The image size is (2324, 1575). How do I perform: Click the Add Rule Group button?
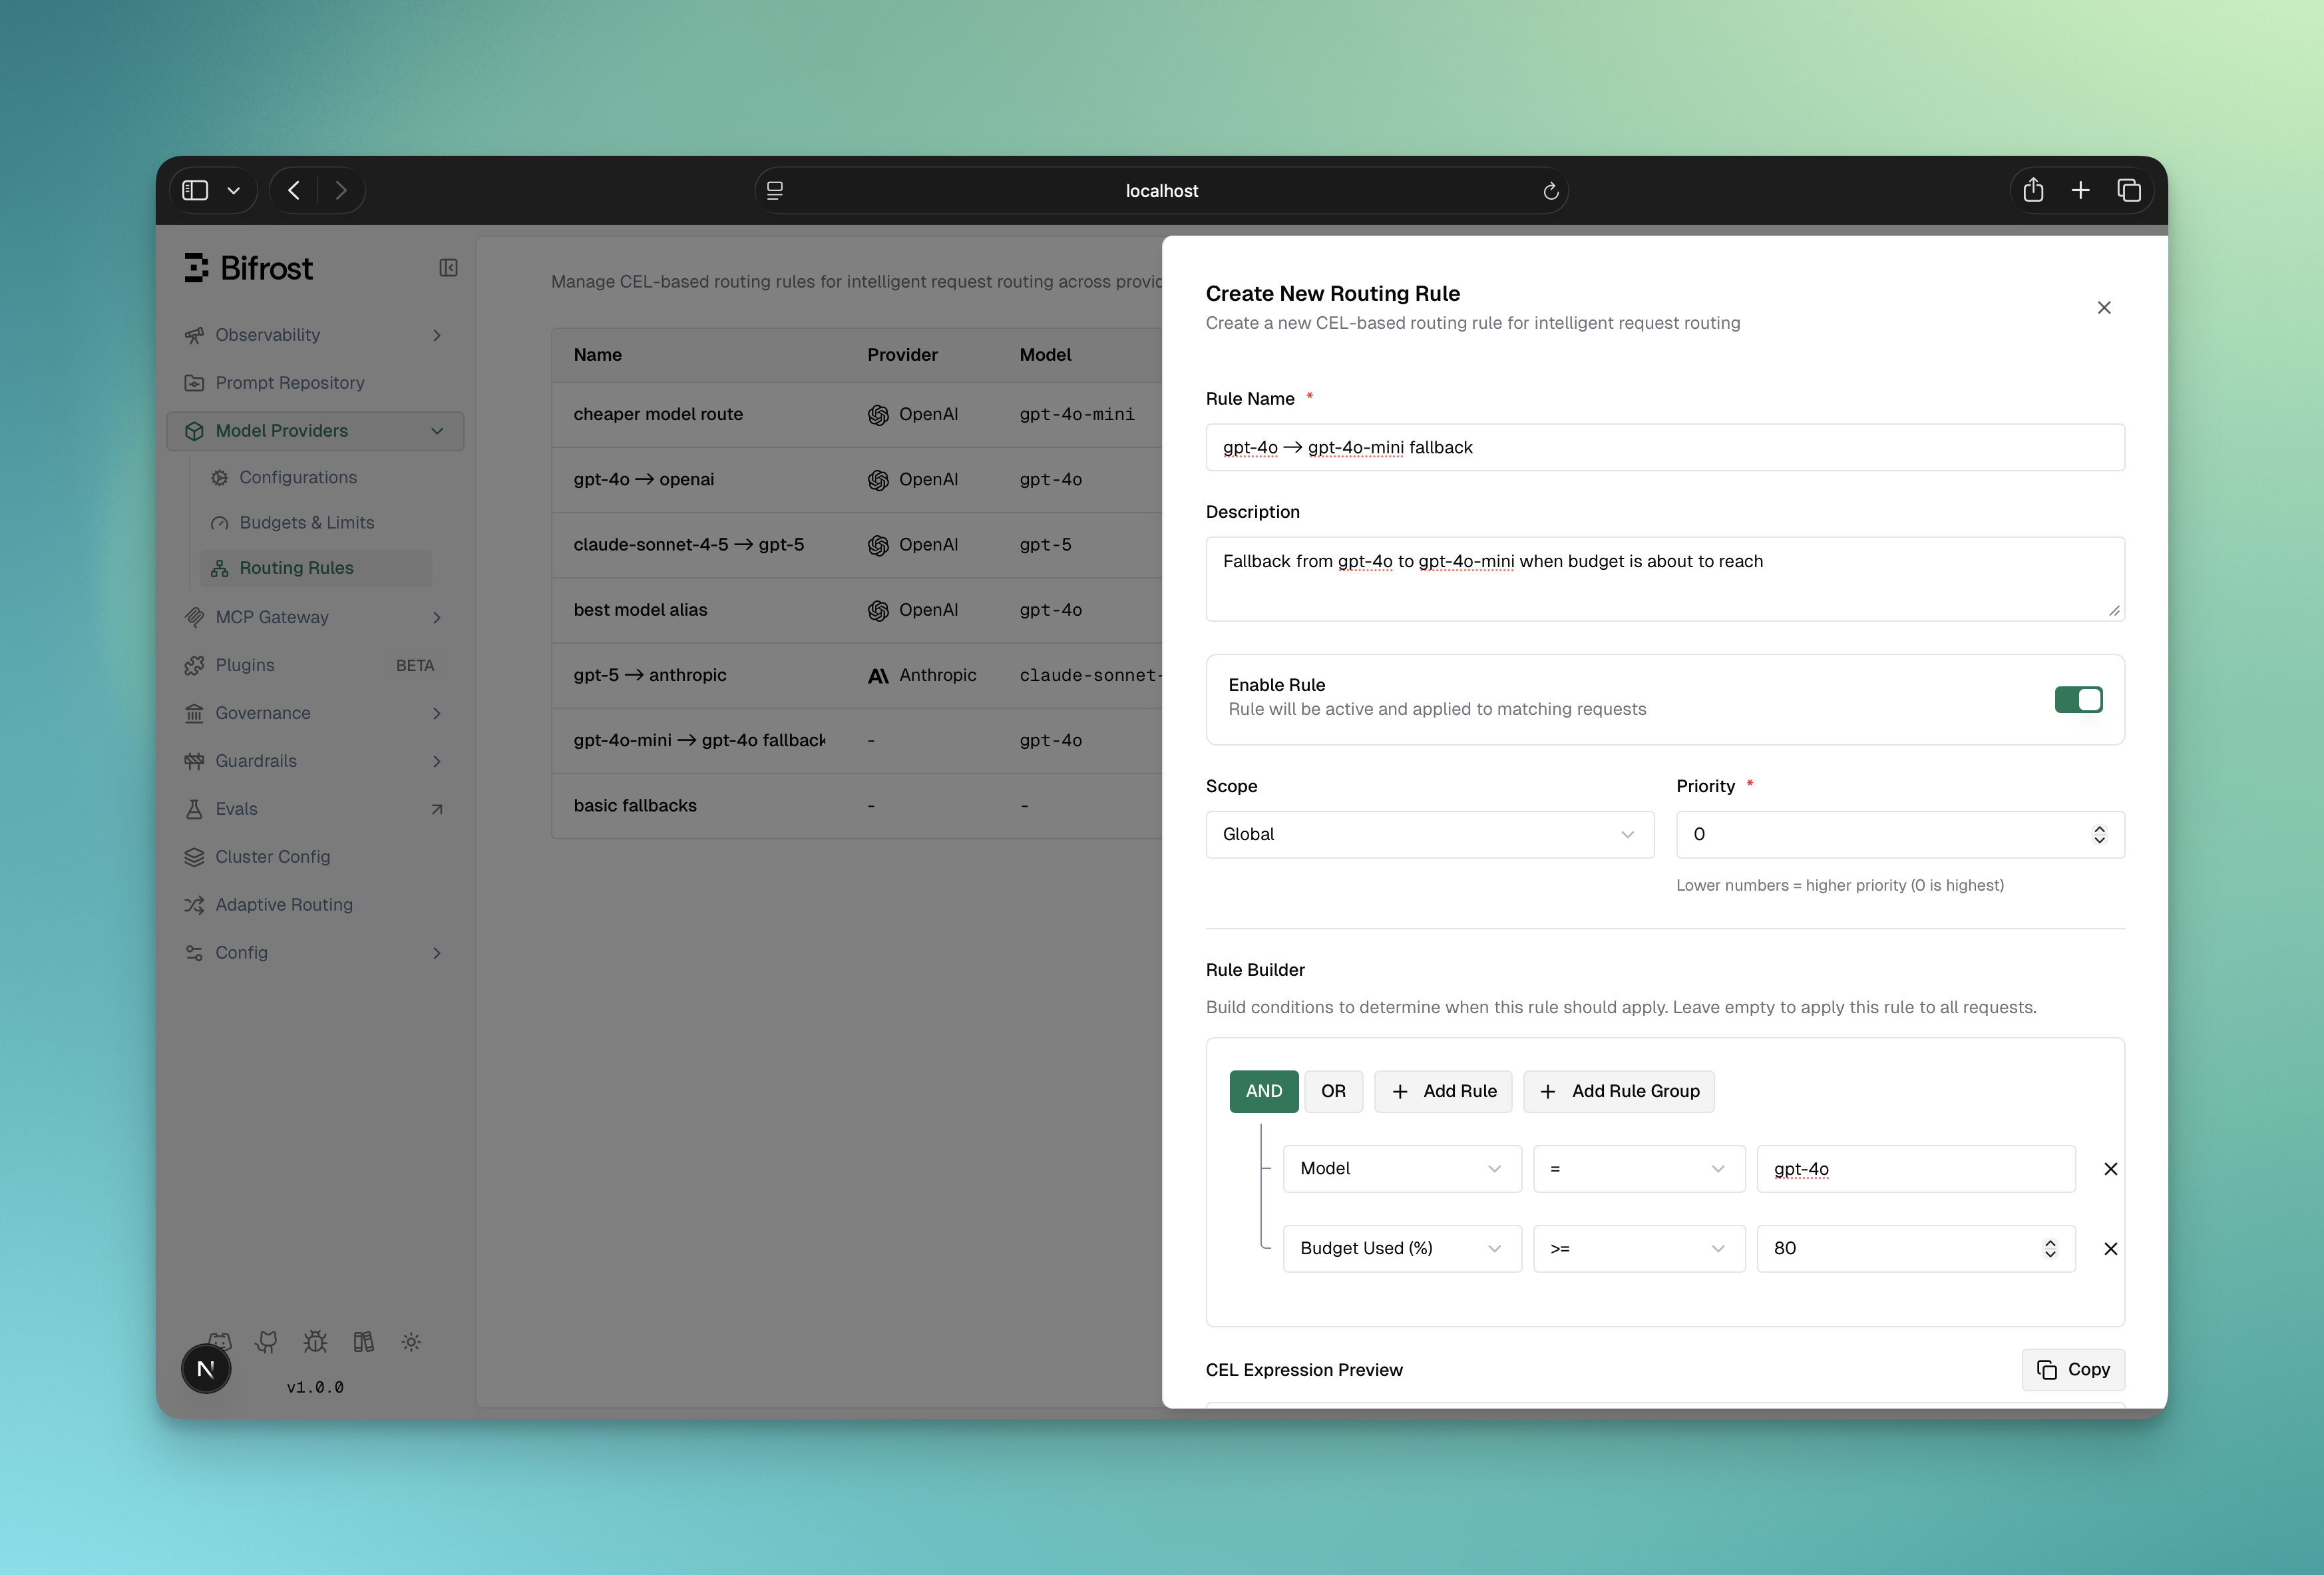1618,1091
